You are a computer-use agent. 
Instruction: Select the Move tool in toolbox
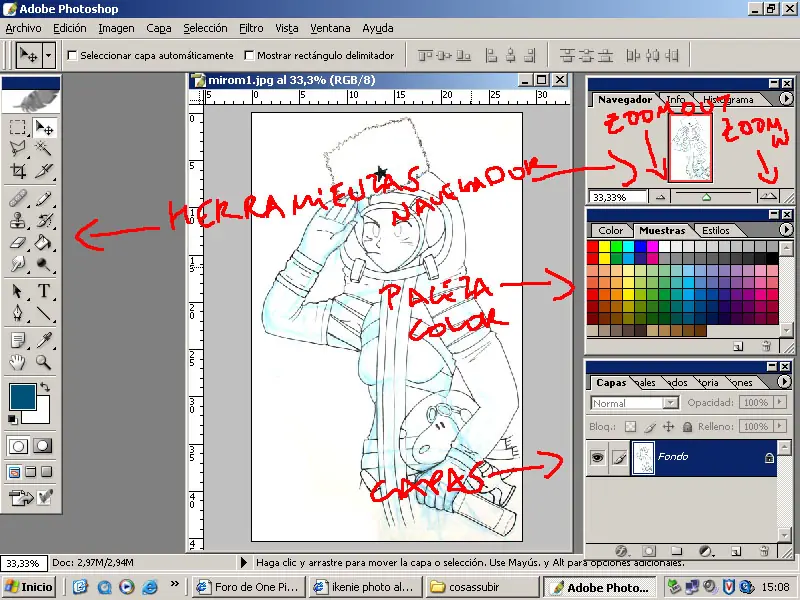click(44, 128)
